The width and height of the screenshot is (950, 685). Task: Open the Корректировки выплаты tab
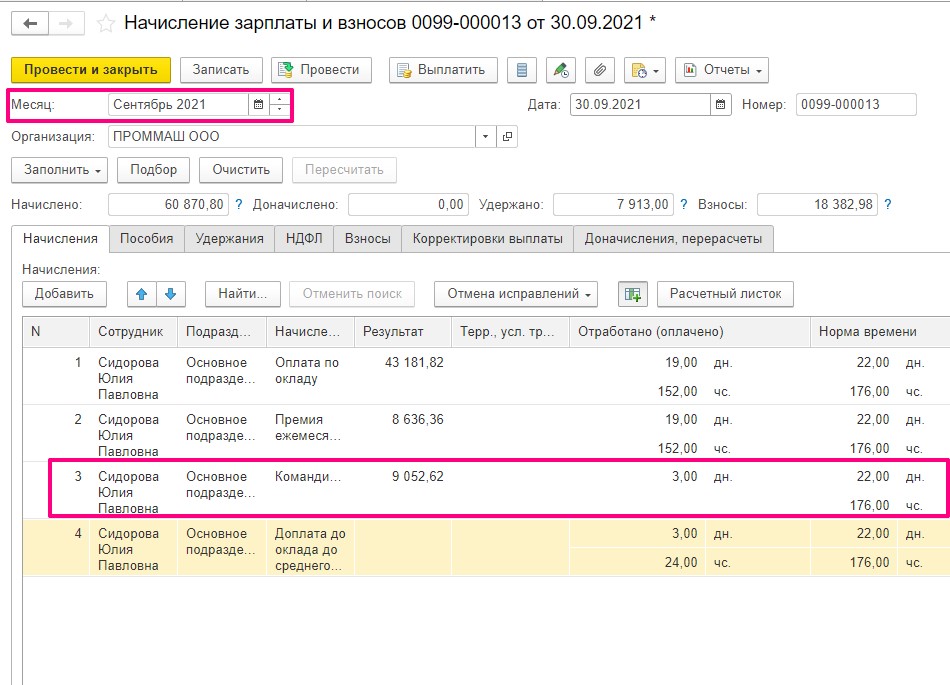(x=488, y=239)
